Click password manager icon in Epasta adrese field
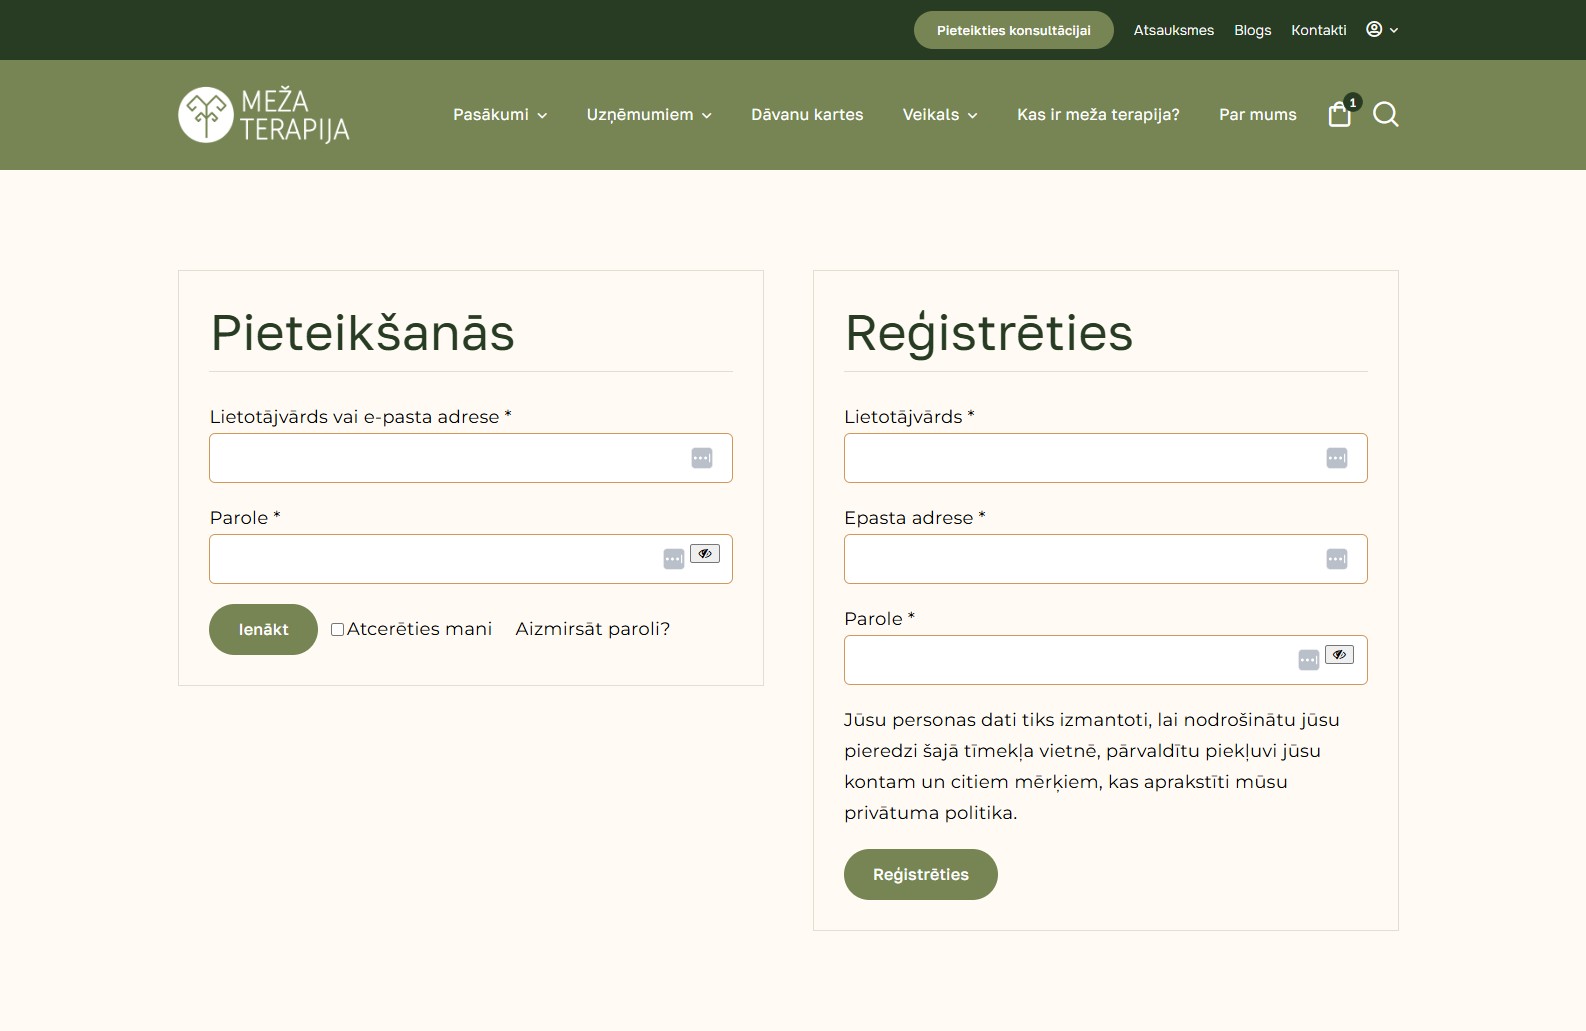 click(1337, 559)
